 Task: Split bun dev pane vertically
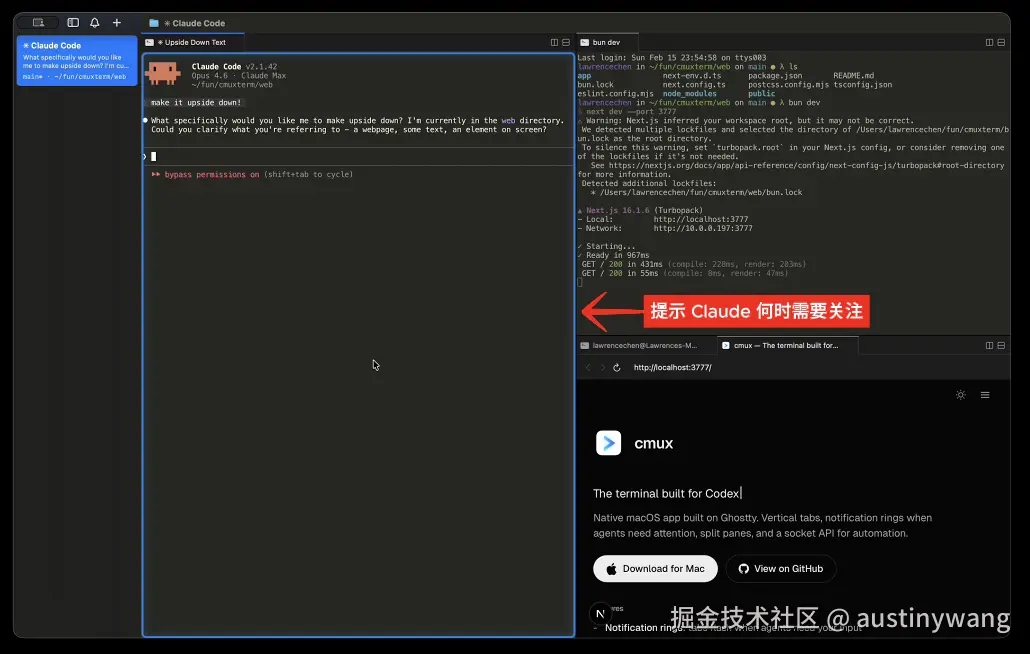tap(989, 43)
